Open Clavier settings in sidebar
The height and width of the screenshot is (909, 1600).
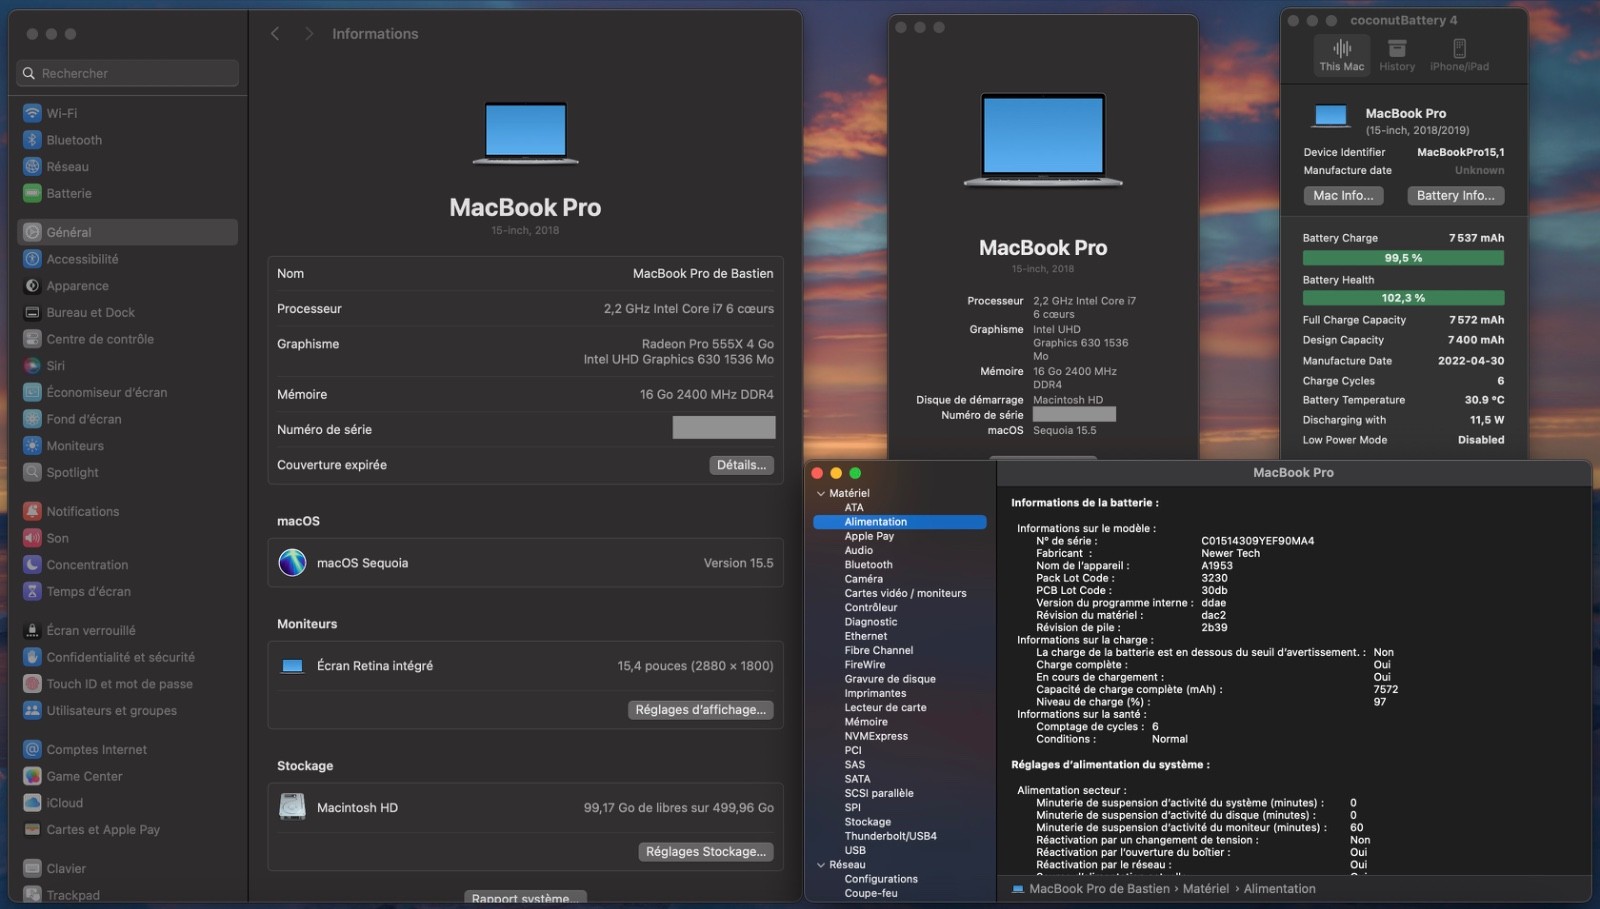(127, 869)
